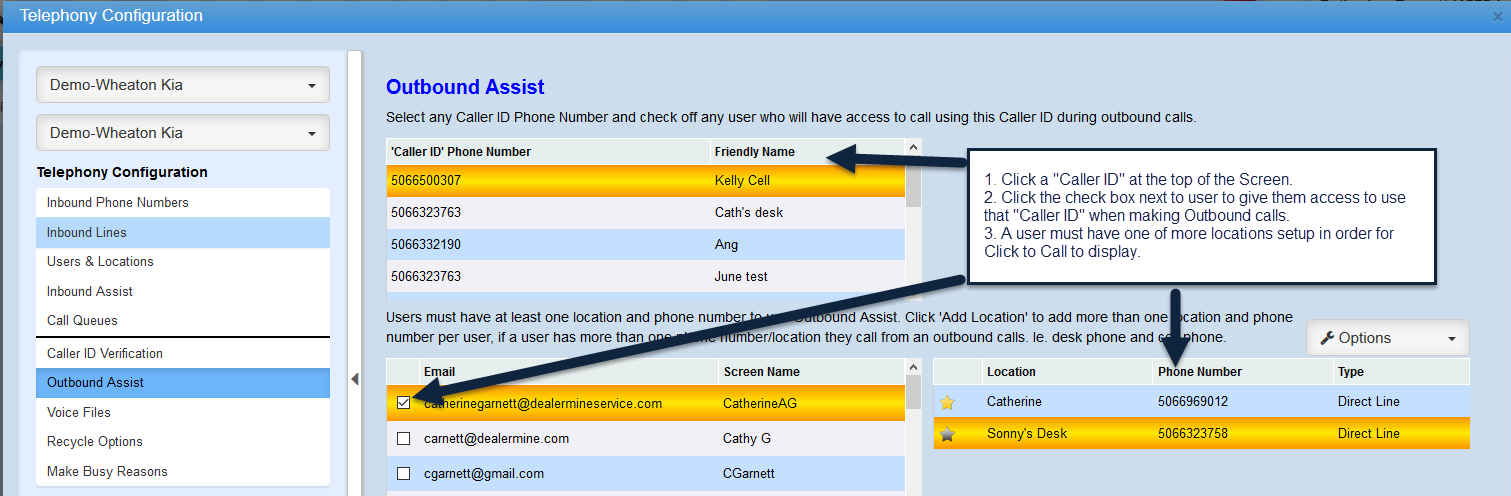Select the Voice Files menu item
Screen dimensions: 1511x496
(79, 413)
